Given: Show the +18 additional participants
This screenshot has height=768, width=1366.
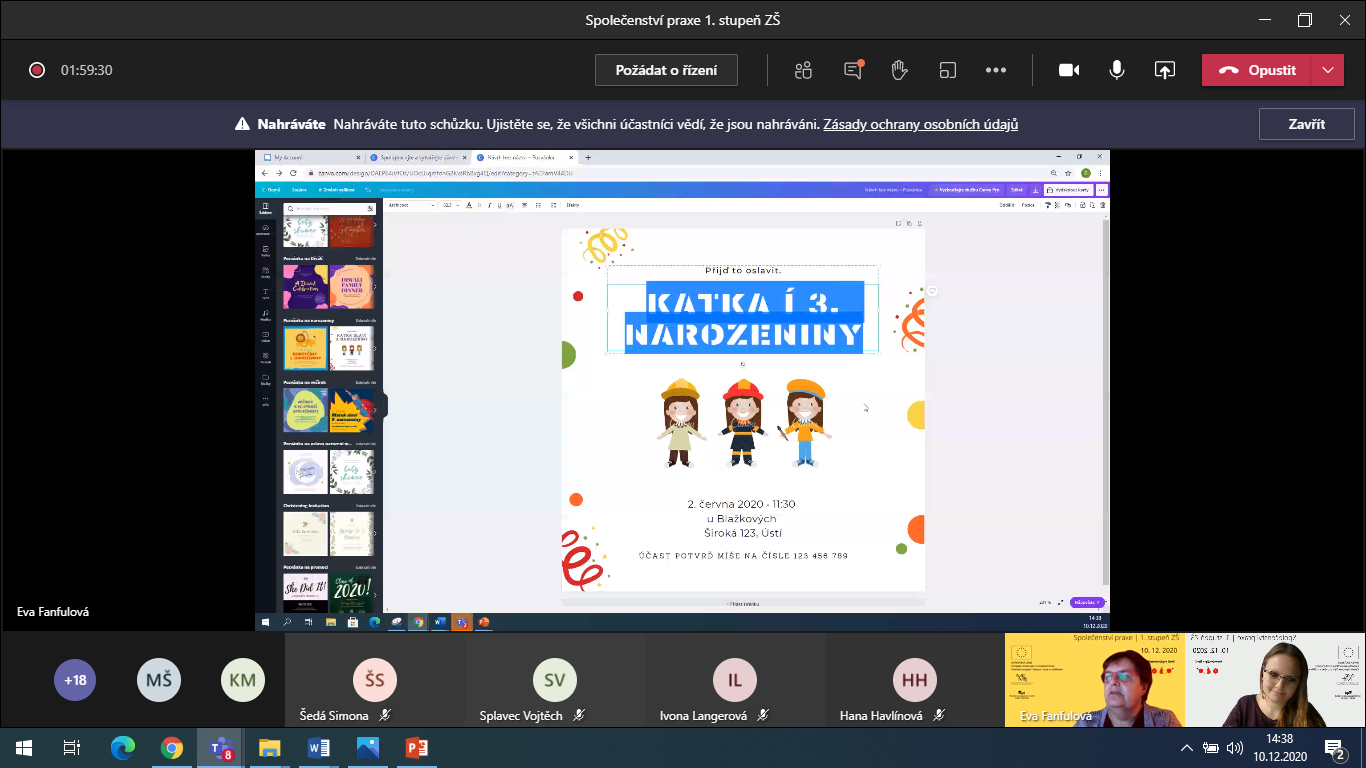Looking at the screenshot, I should click(75, 680).
